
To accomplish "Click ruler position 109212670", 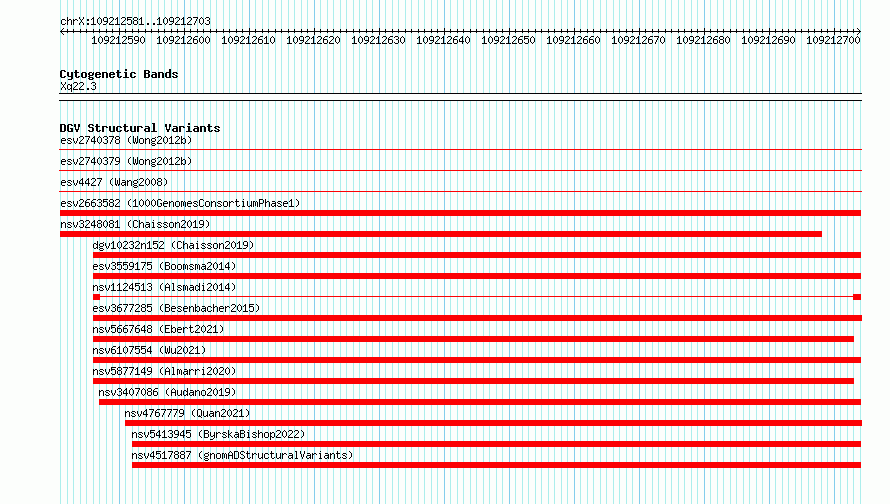I will point(638,40).
